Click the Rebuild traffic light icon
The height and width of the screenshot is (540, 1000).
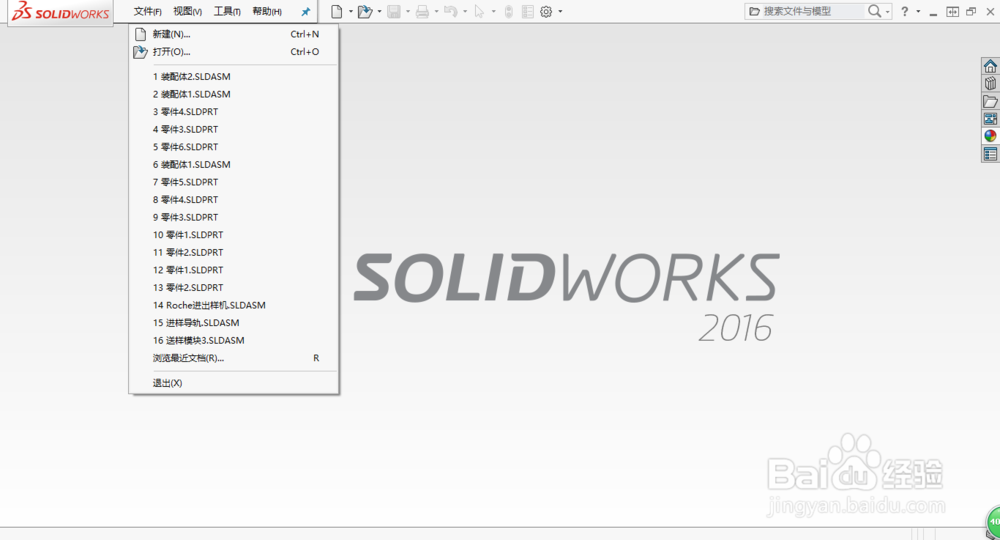click(x=509, y=11)
